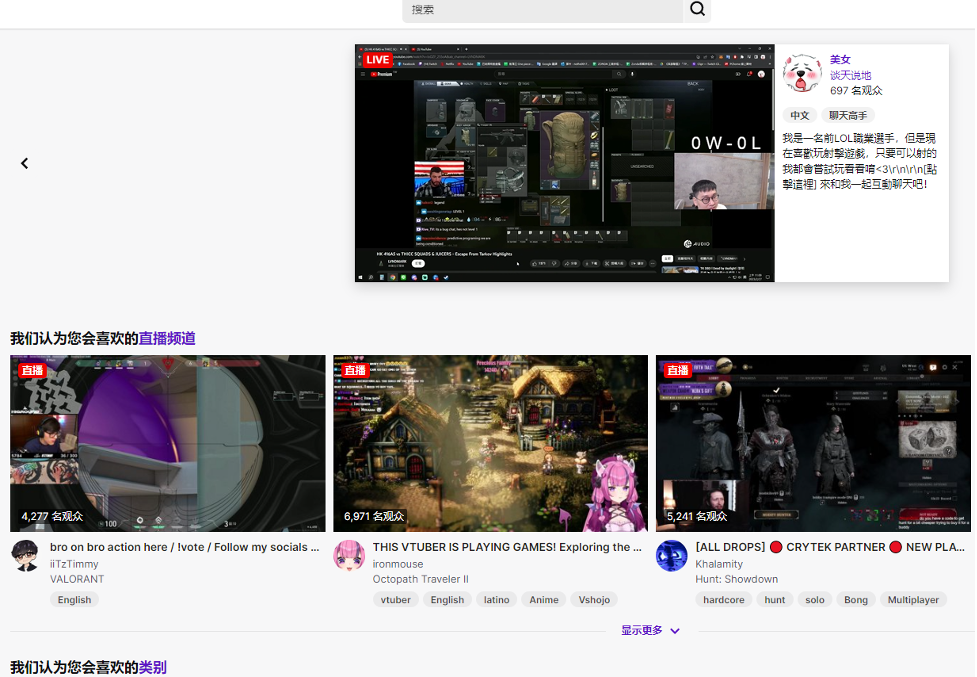Viewport: 977px width, 677px height.
Task: Select English tag under ironmouse
Action: click(447, 600)
